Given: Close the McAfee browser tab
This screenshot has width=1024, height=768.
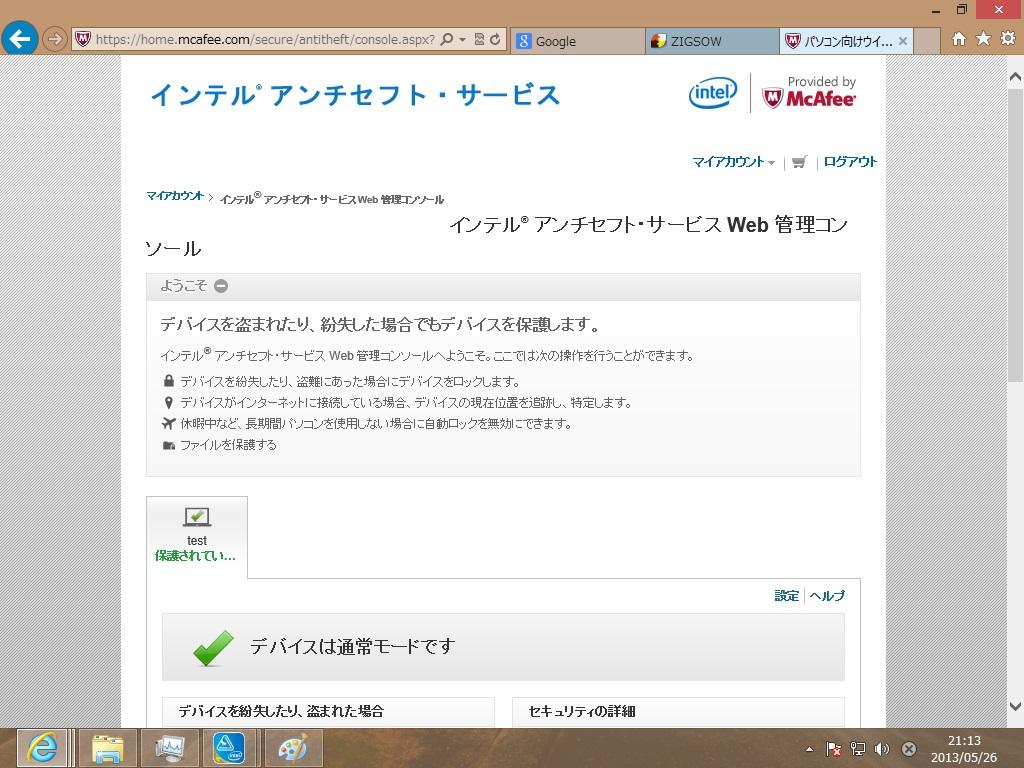Looking at the screenshot, I should (x=903, y=41).
